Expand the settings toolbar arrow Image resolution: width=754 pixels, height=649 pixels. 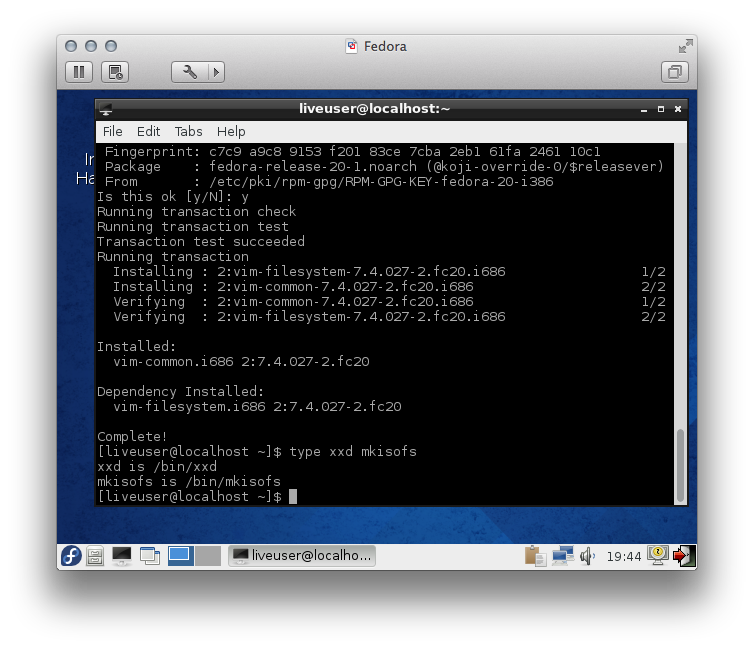pos(216,72)
